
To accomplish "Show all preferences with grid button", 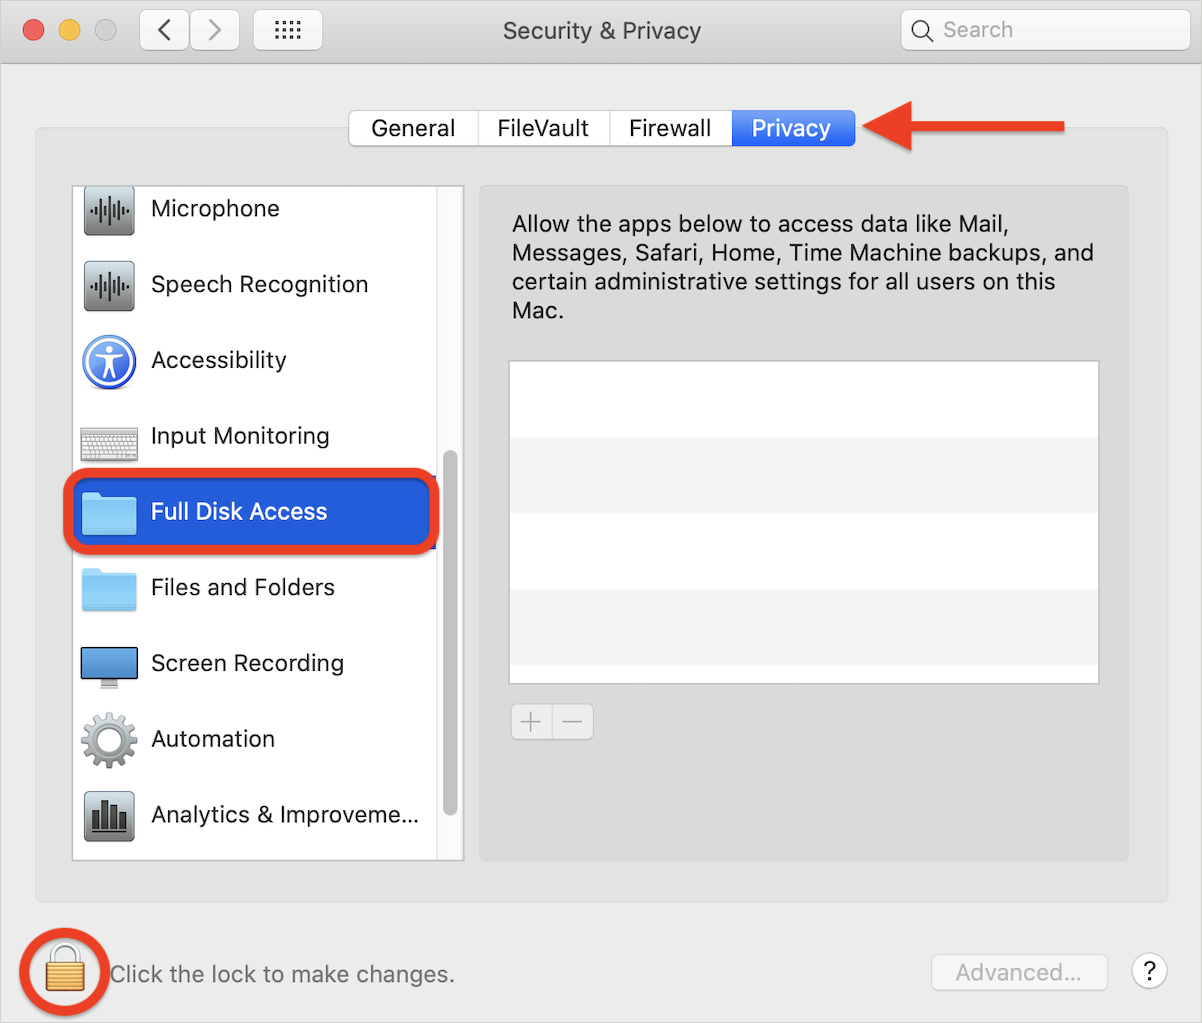I will pyautogui.click(x=288, y=30).
